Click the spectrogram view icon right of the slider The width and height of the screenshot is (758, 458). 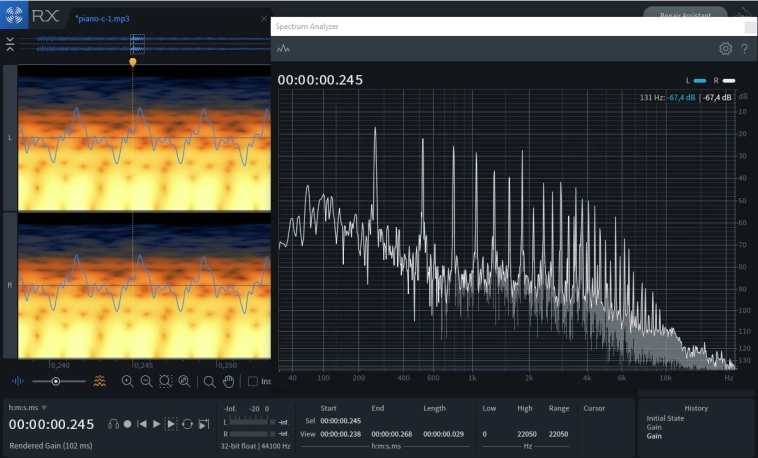coord(99,381)
